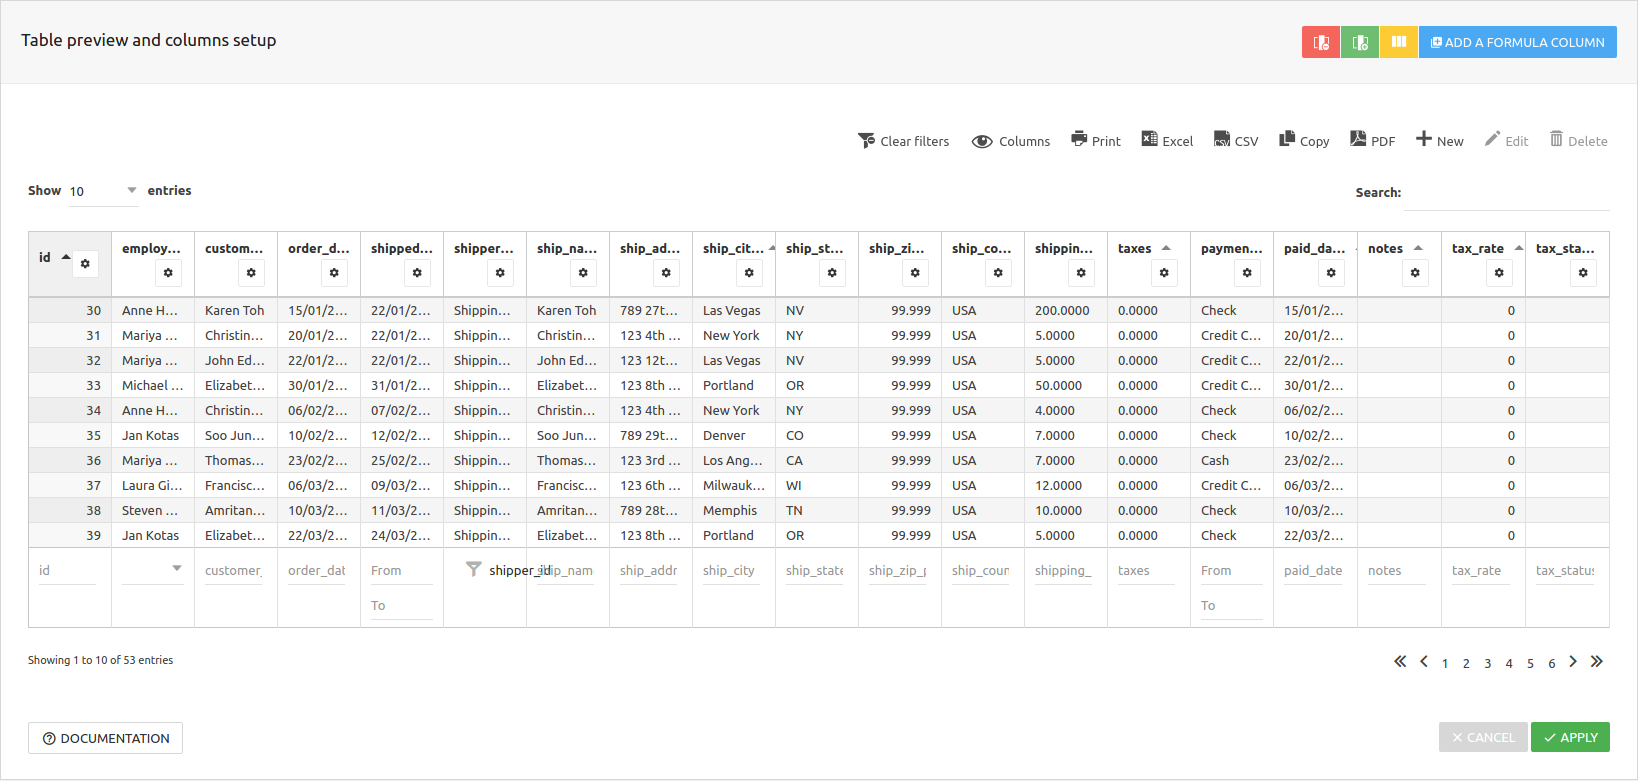Open settings gear for notes column
The height and width of the screenshot is (781, 1638).
(x=1415, y=273)
